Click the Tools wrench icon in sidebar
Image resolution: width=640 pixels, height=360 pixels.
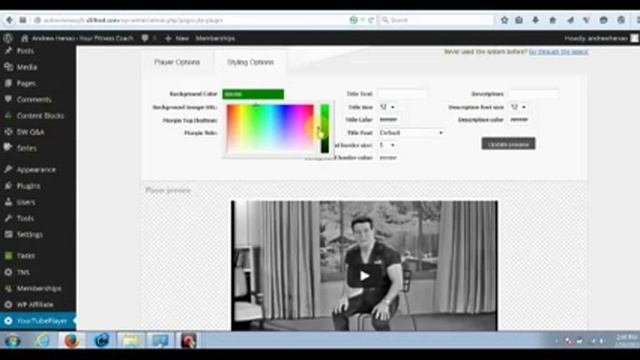click(8, 218)
